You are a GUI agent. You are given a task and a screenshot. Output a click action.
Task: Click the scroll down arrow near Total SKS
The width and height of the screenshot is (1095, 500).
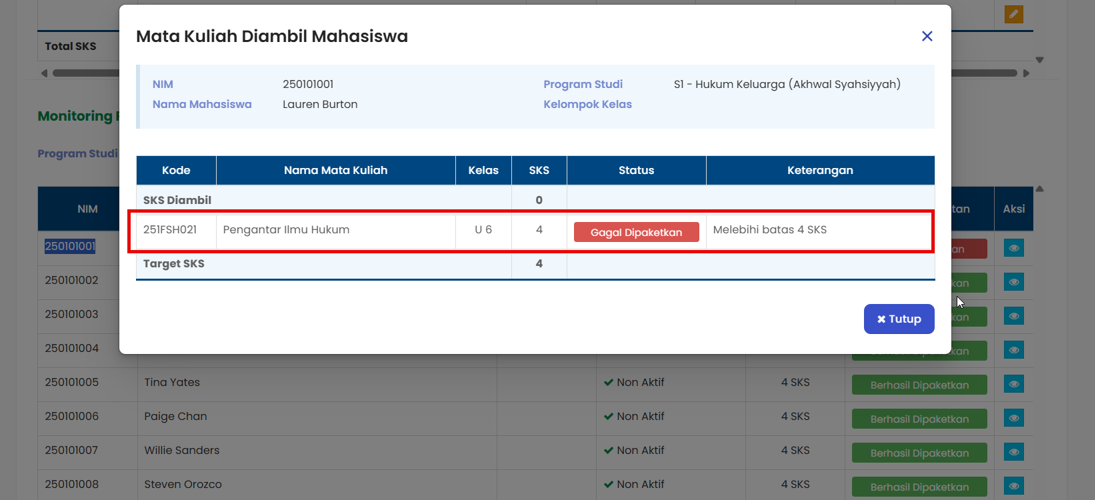(x=1040, y=60)
